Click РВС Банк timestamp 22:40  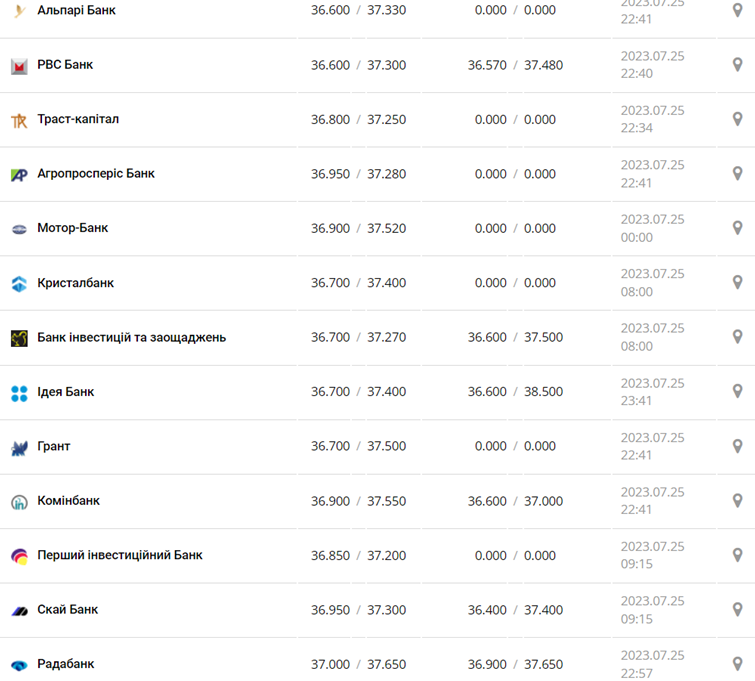point(637,73)
